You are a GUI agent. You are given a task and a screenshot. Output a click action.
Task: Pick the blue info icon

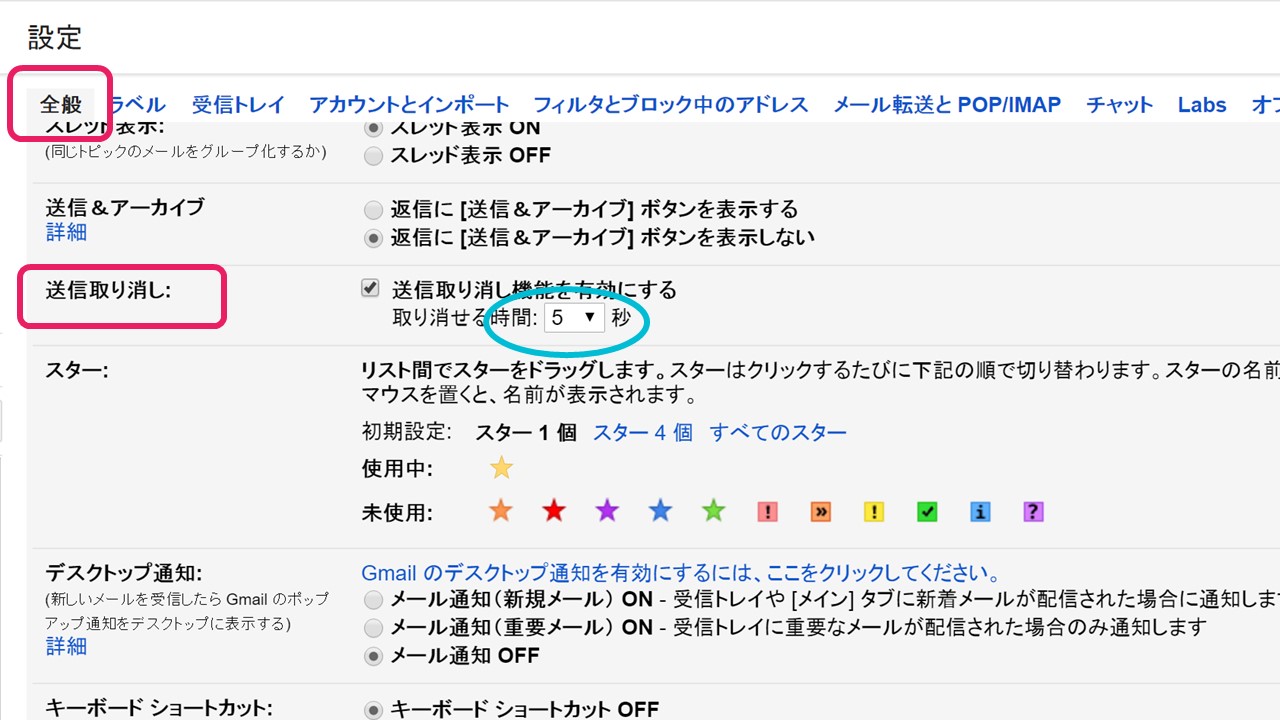pyautogui.click(x=980, y=512)
